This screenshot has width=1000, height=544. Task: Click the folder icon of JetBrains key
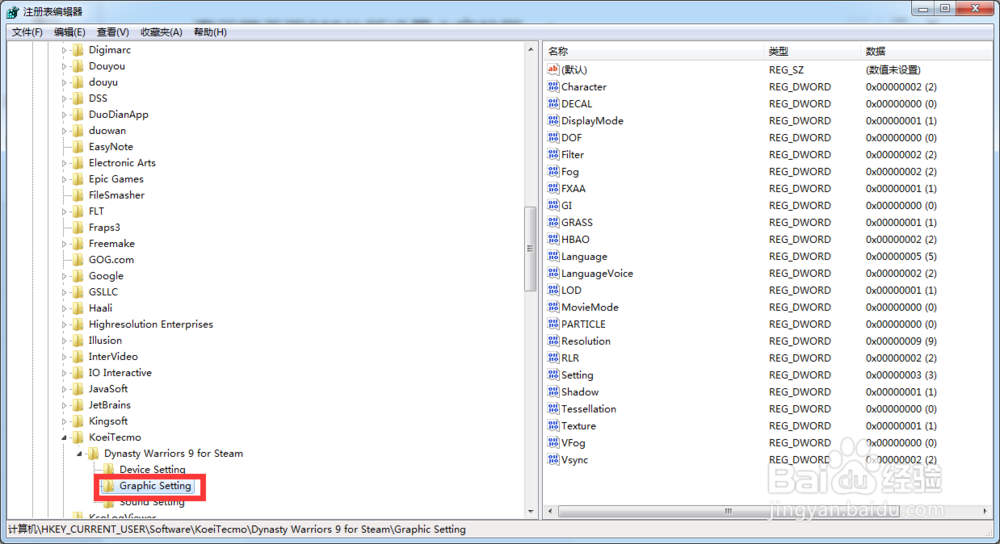click(x=78, y=404)
